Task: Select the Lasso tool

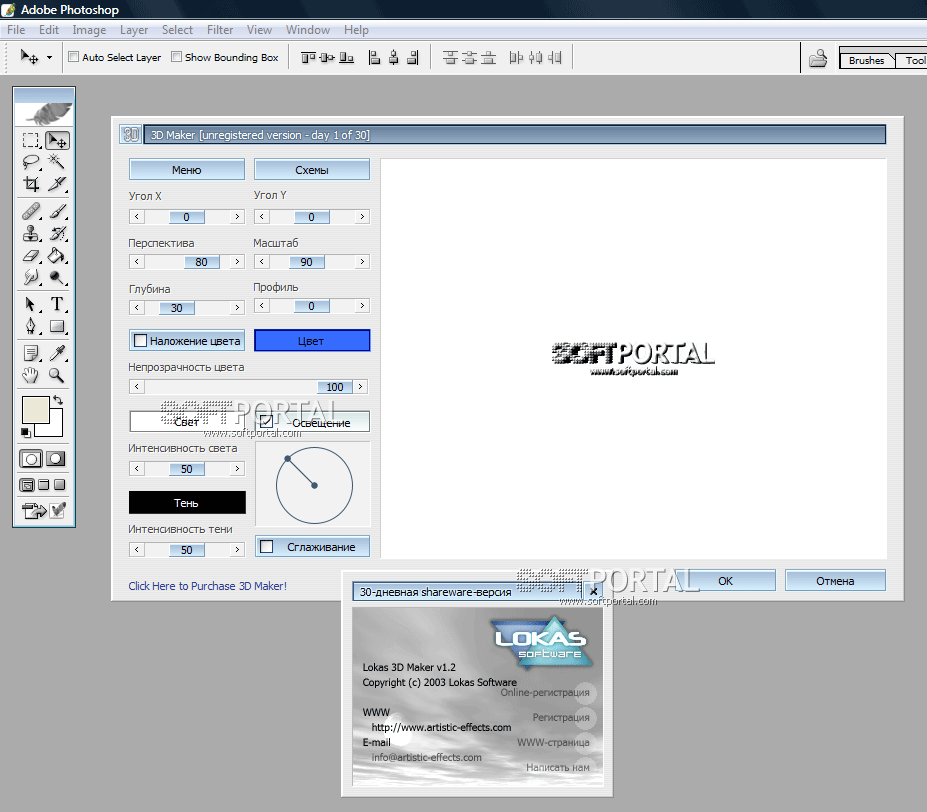Action: click(31, 162)
